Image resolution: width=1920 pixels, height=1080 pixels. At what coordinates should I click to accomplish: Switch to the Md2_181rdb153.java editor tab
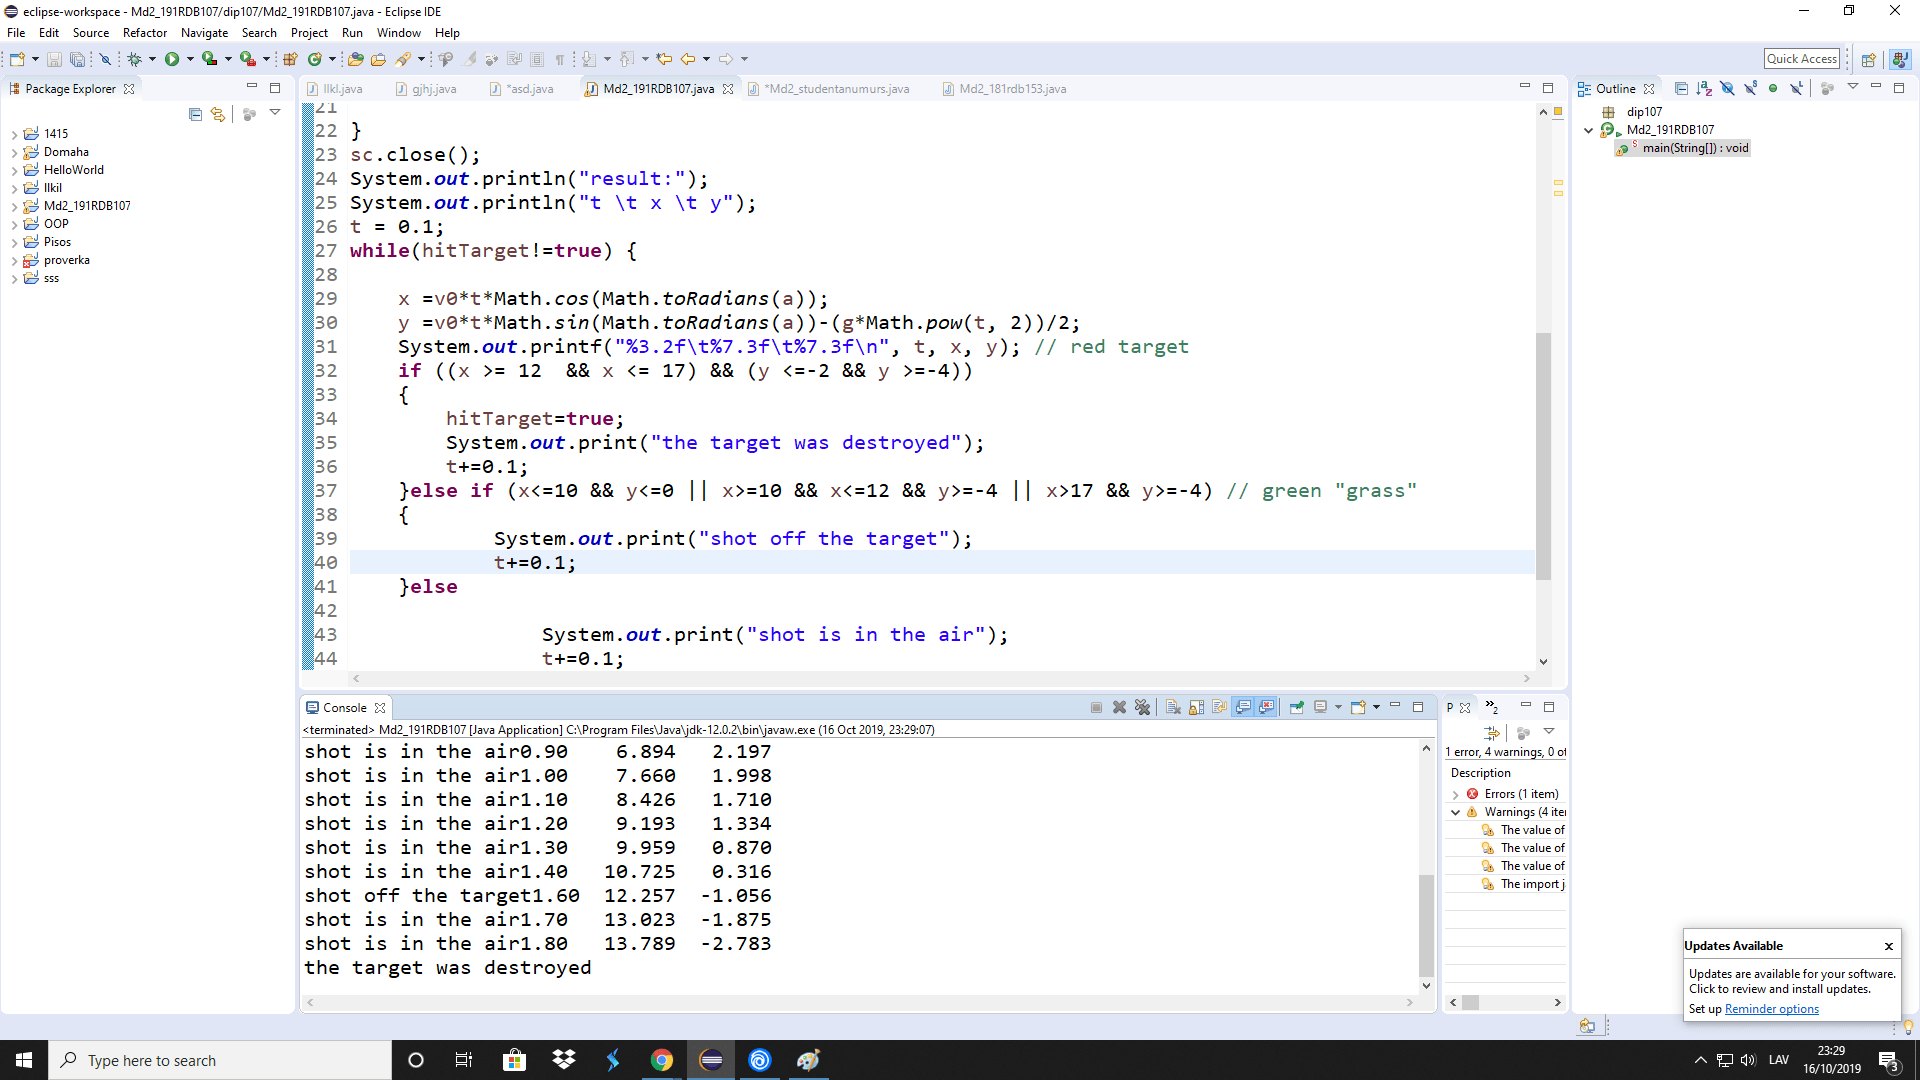(x=1012, y=89)
